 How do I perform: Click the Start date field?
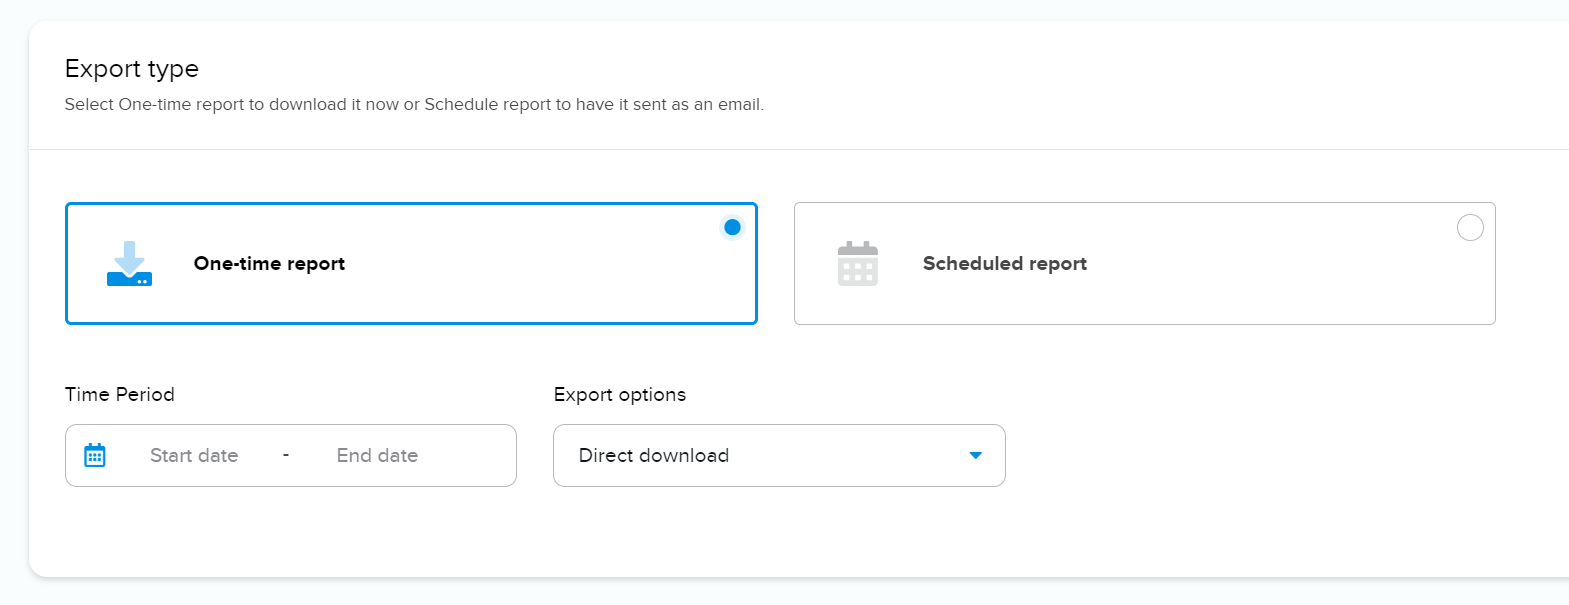(x=194, y=455)
